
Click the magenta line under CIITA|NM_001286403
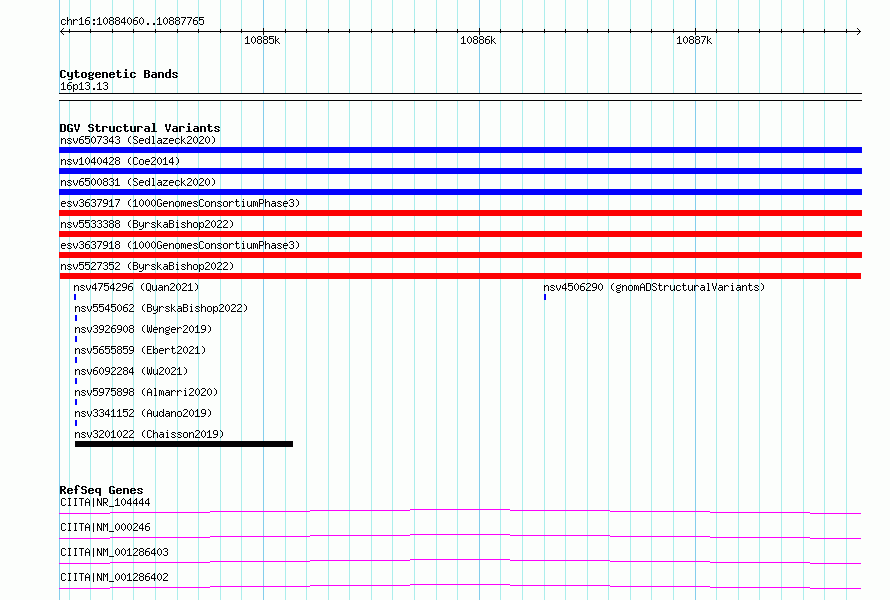(460, 561)
